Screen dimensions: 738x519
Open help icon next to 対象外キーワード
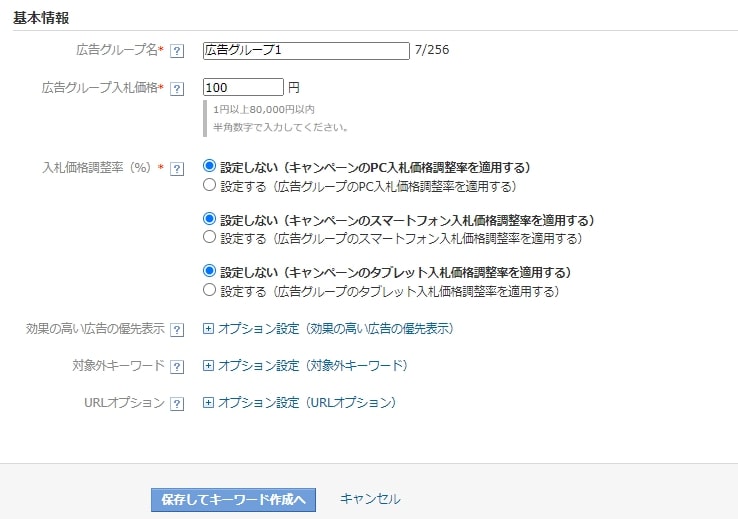pyautogui.click(x=176, y=367)
